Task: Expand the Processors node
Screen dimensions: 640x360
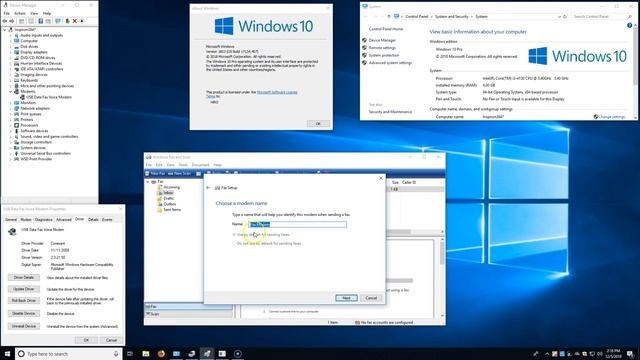Action: click(x=11, y=125)
